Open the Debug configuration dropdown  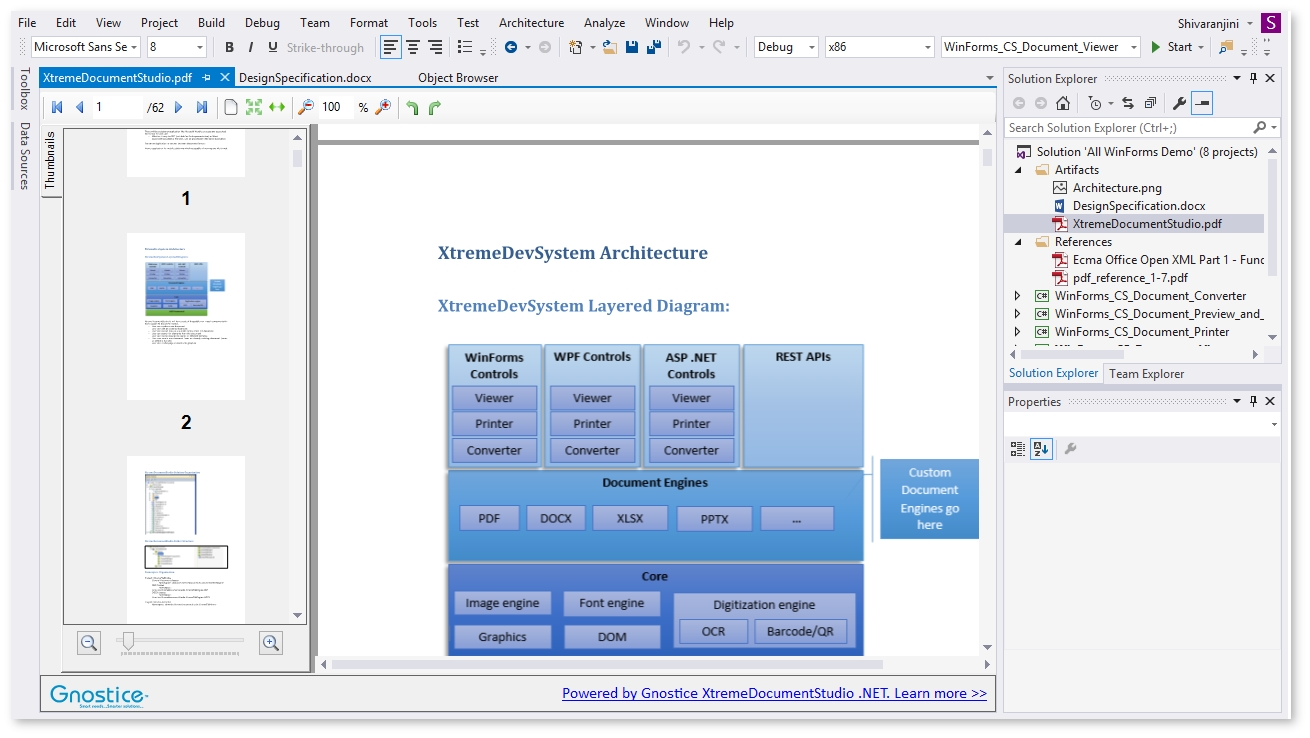tap(811, 47)
